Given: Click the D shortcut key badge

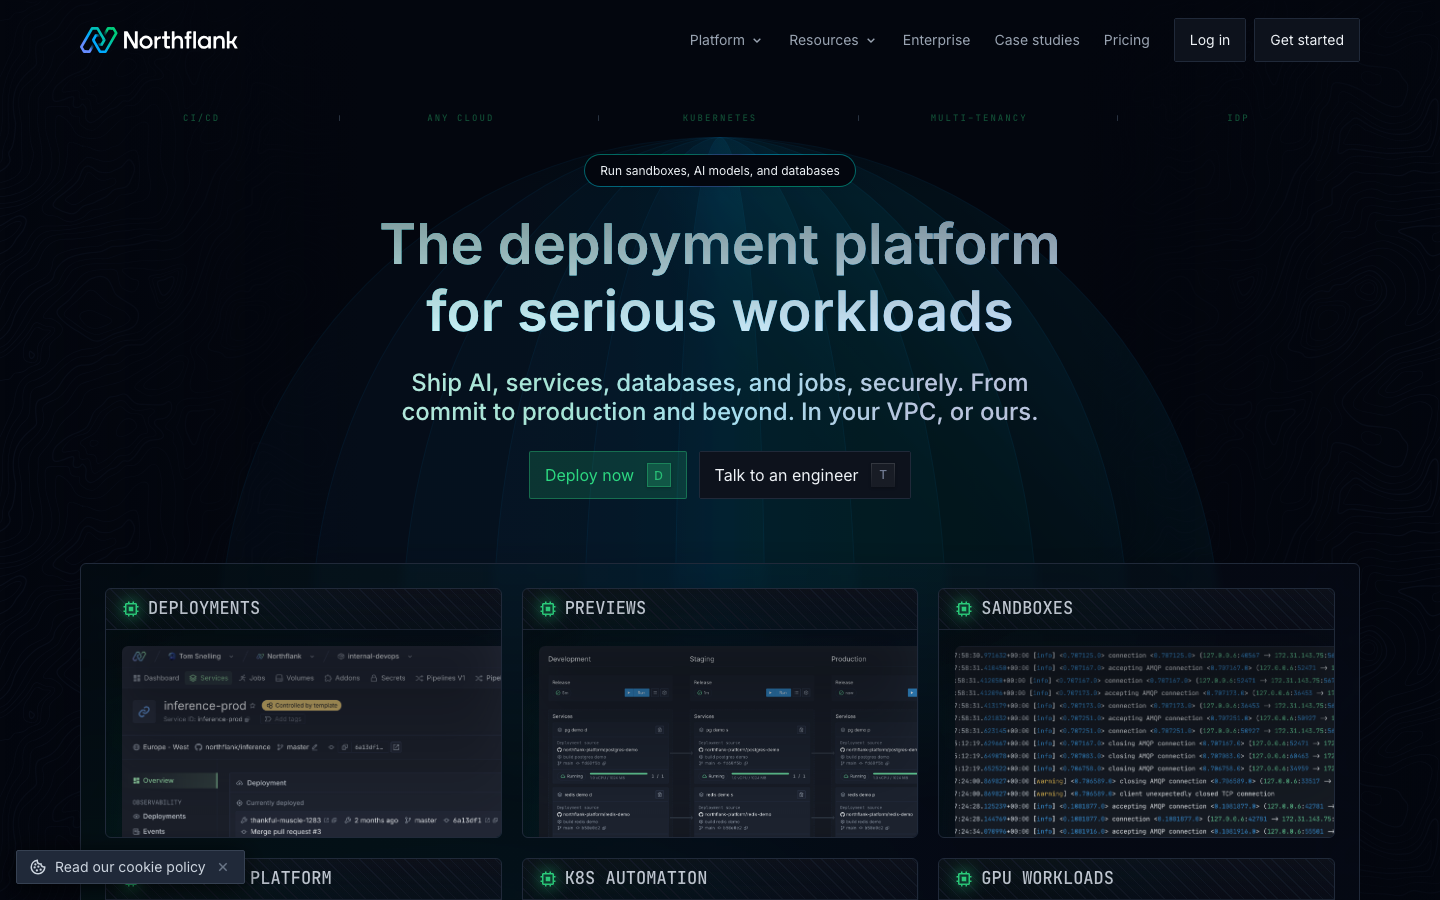Looking at the screenshot, I should [659, 475].
